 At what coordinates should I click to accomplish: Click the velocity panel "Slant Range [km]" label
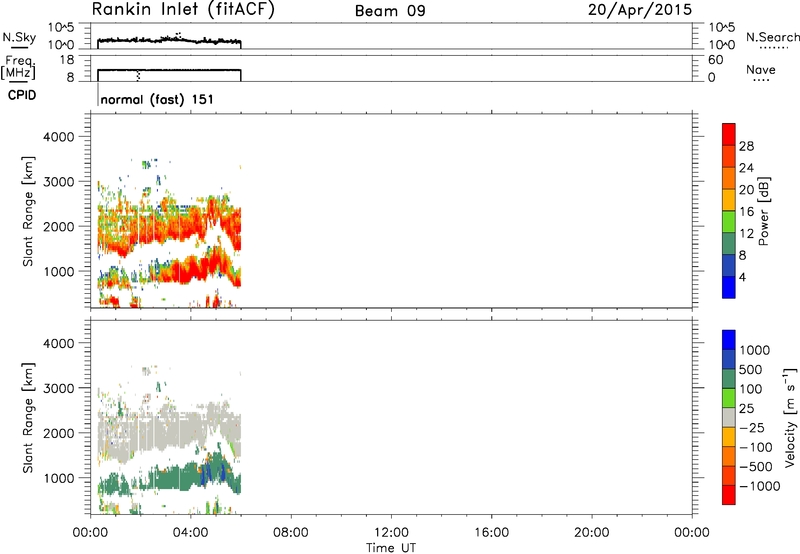[x=28, y=418]
